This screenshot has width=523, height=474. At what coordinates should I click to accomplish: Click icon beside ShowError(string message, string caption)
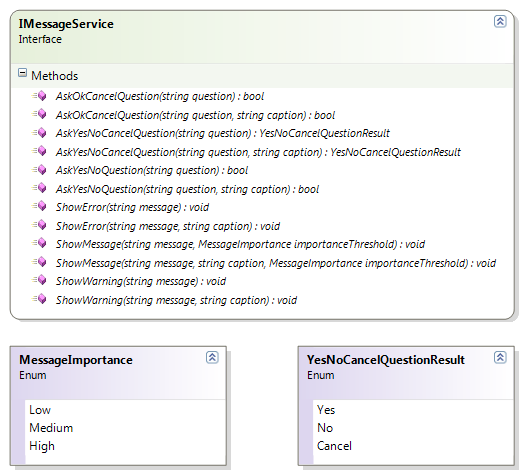(39, 225)
